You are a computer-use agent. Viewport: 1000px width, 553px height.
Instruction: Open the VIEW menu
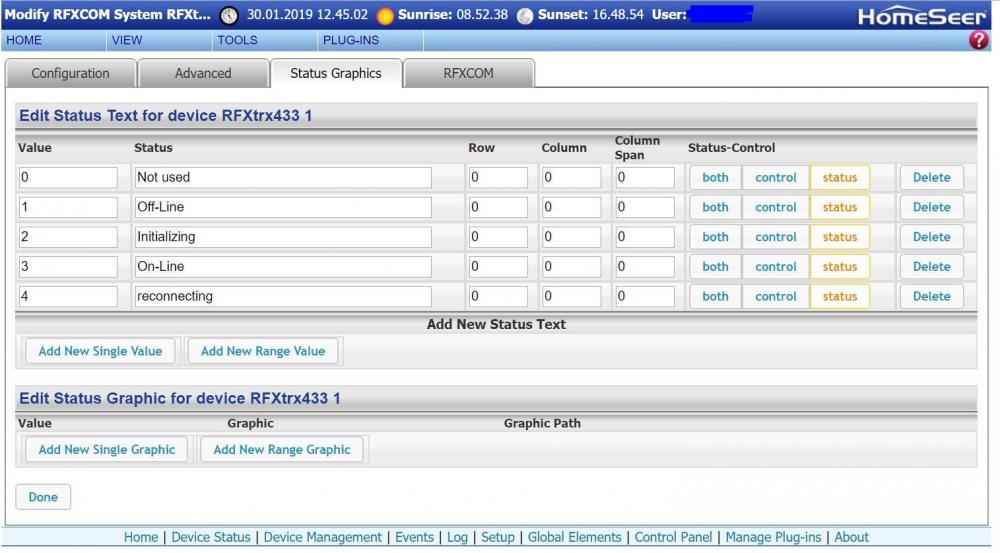(127, 41)
